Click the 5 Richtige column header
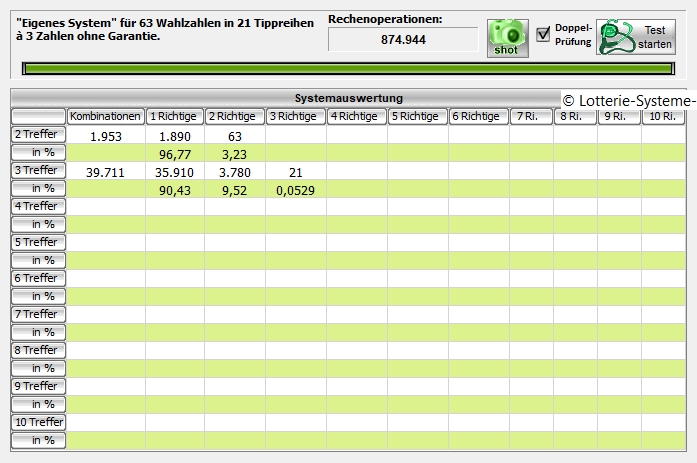Viewport: 697px width, 463px height. [x=417, y=116]
